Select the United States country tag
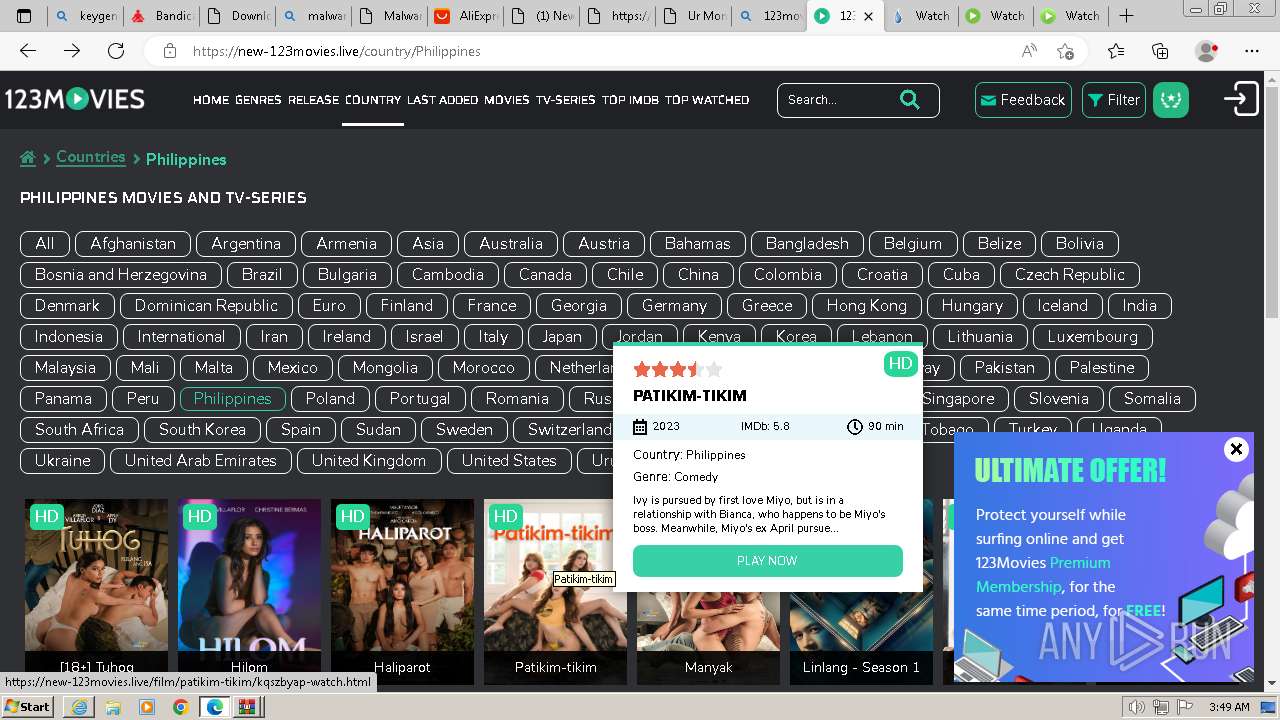1280x720 pixels. [508, 460]
